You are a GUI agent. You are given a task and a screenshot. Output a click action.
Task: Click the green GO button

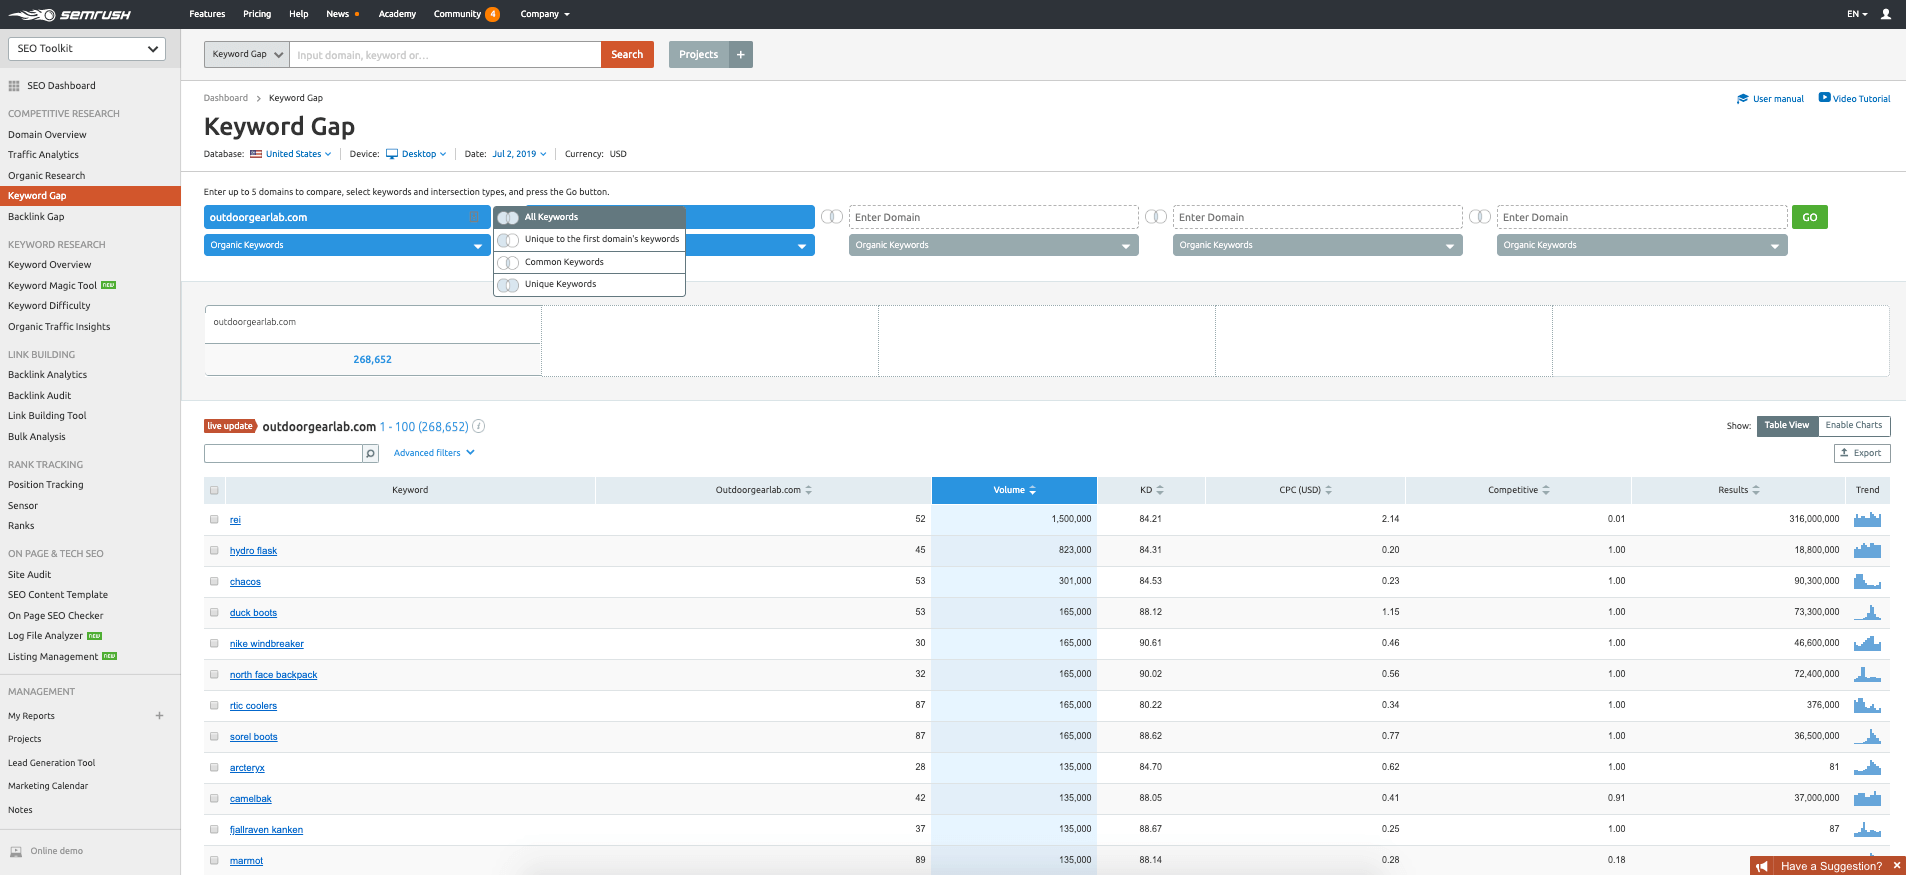tap(1810, 217)
